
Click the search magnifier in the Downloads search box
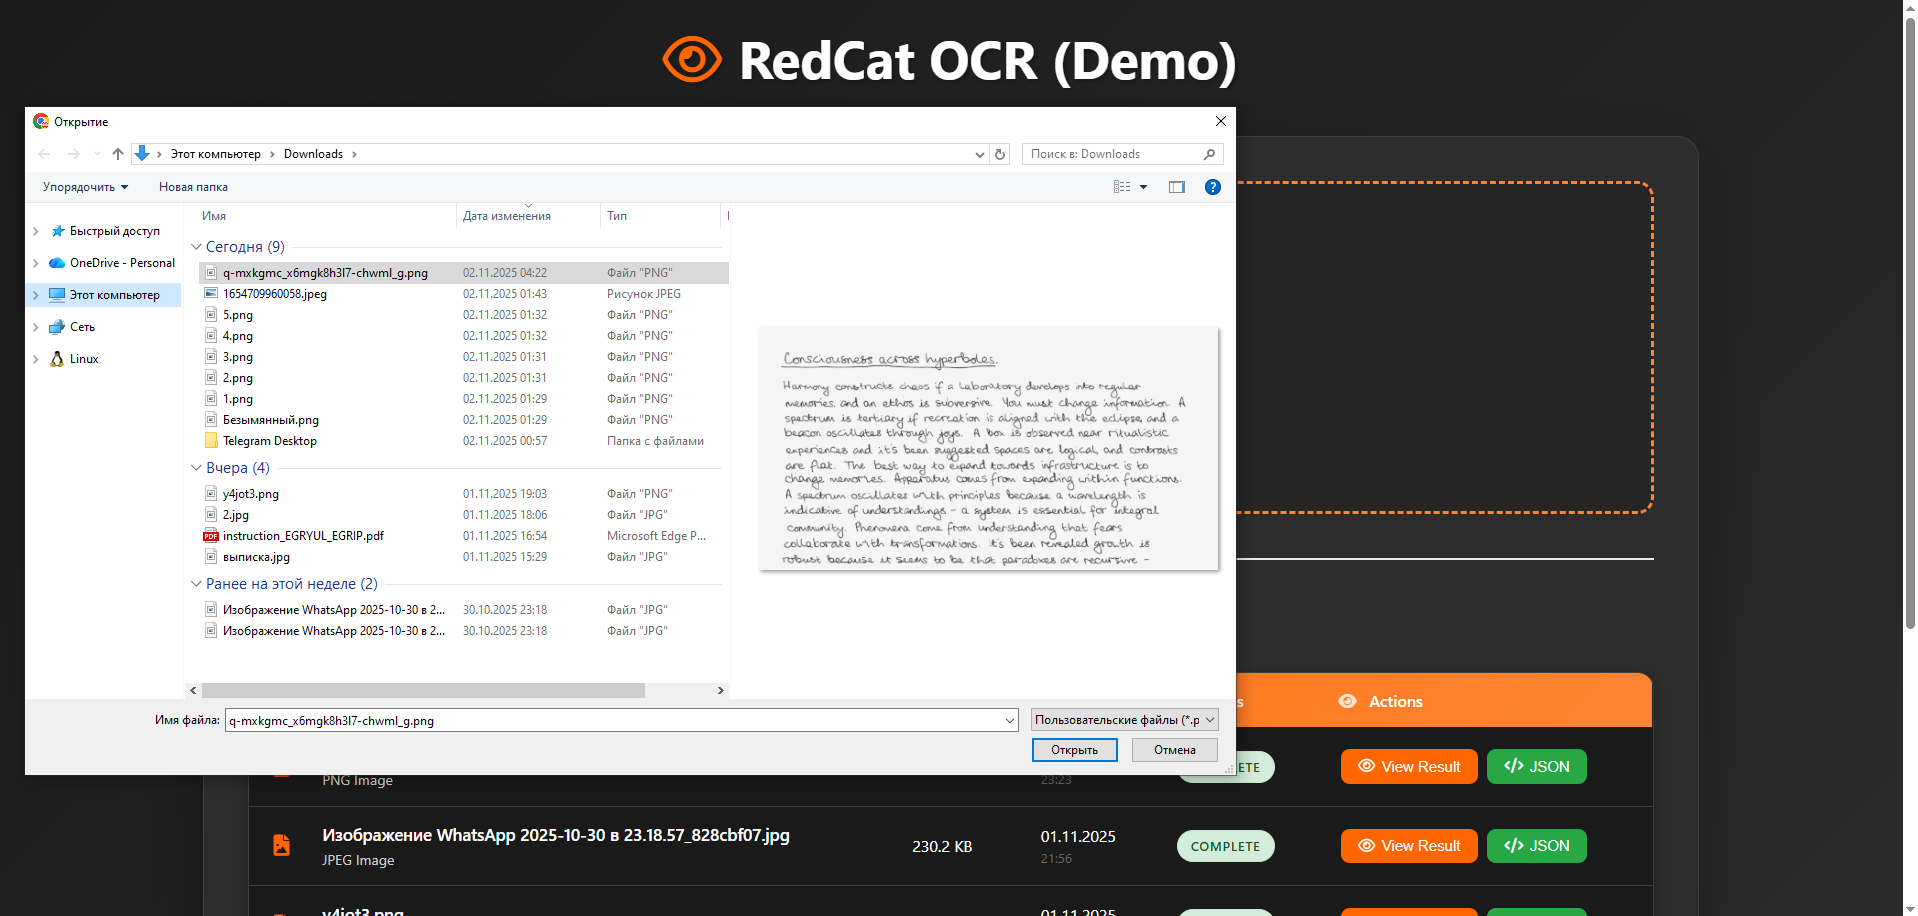(1209, 154)
